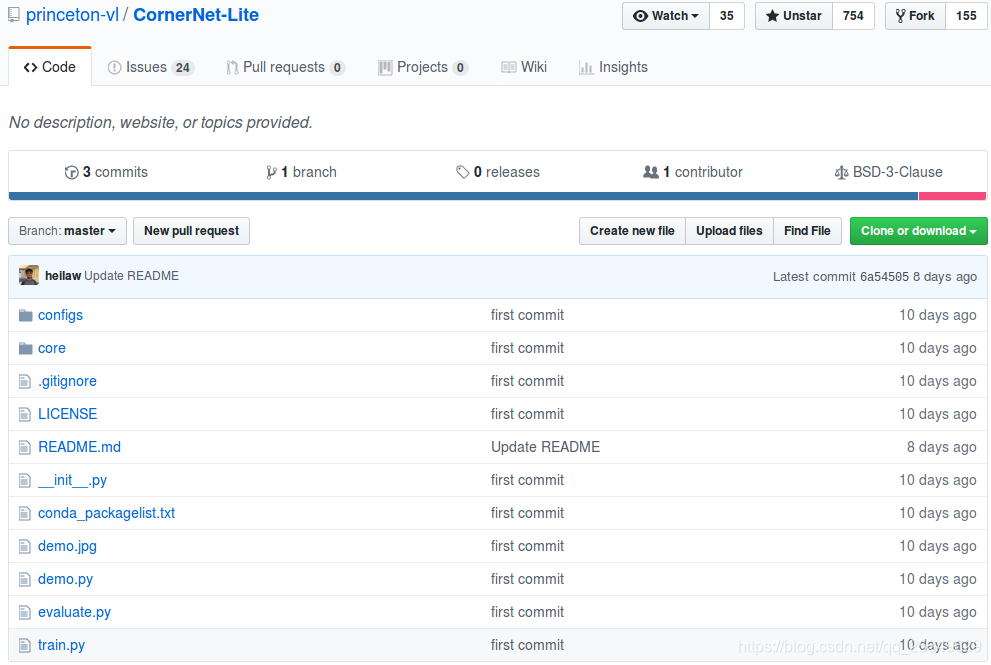This screenshot has width=991, height=665.
Task: Open heilaw author name link
Action: tap(63, 276)
